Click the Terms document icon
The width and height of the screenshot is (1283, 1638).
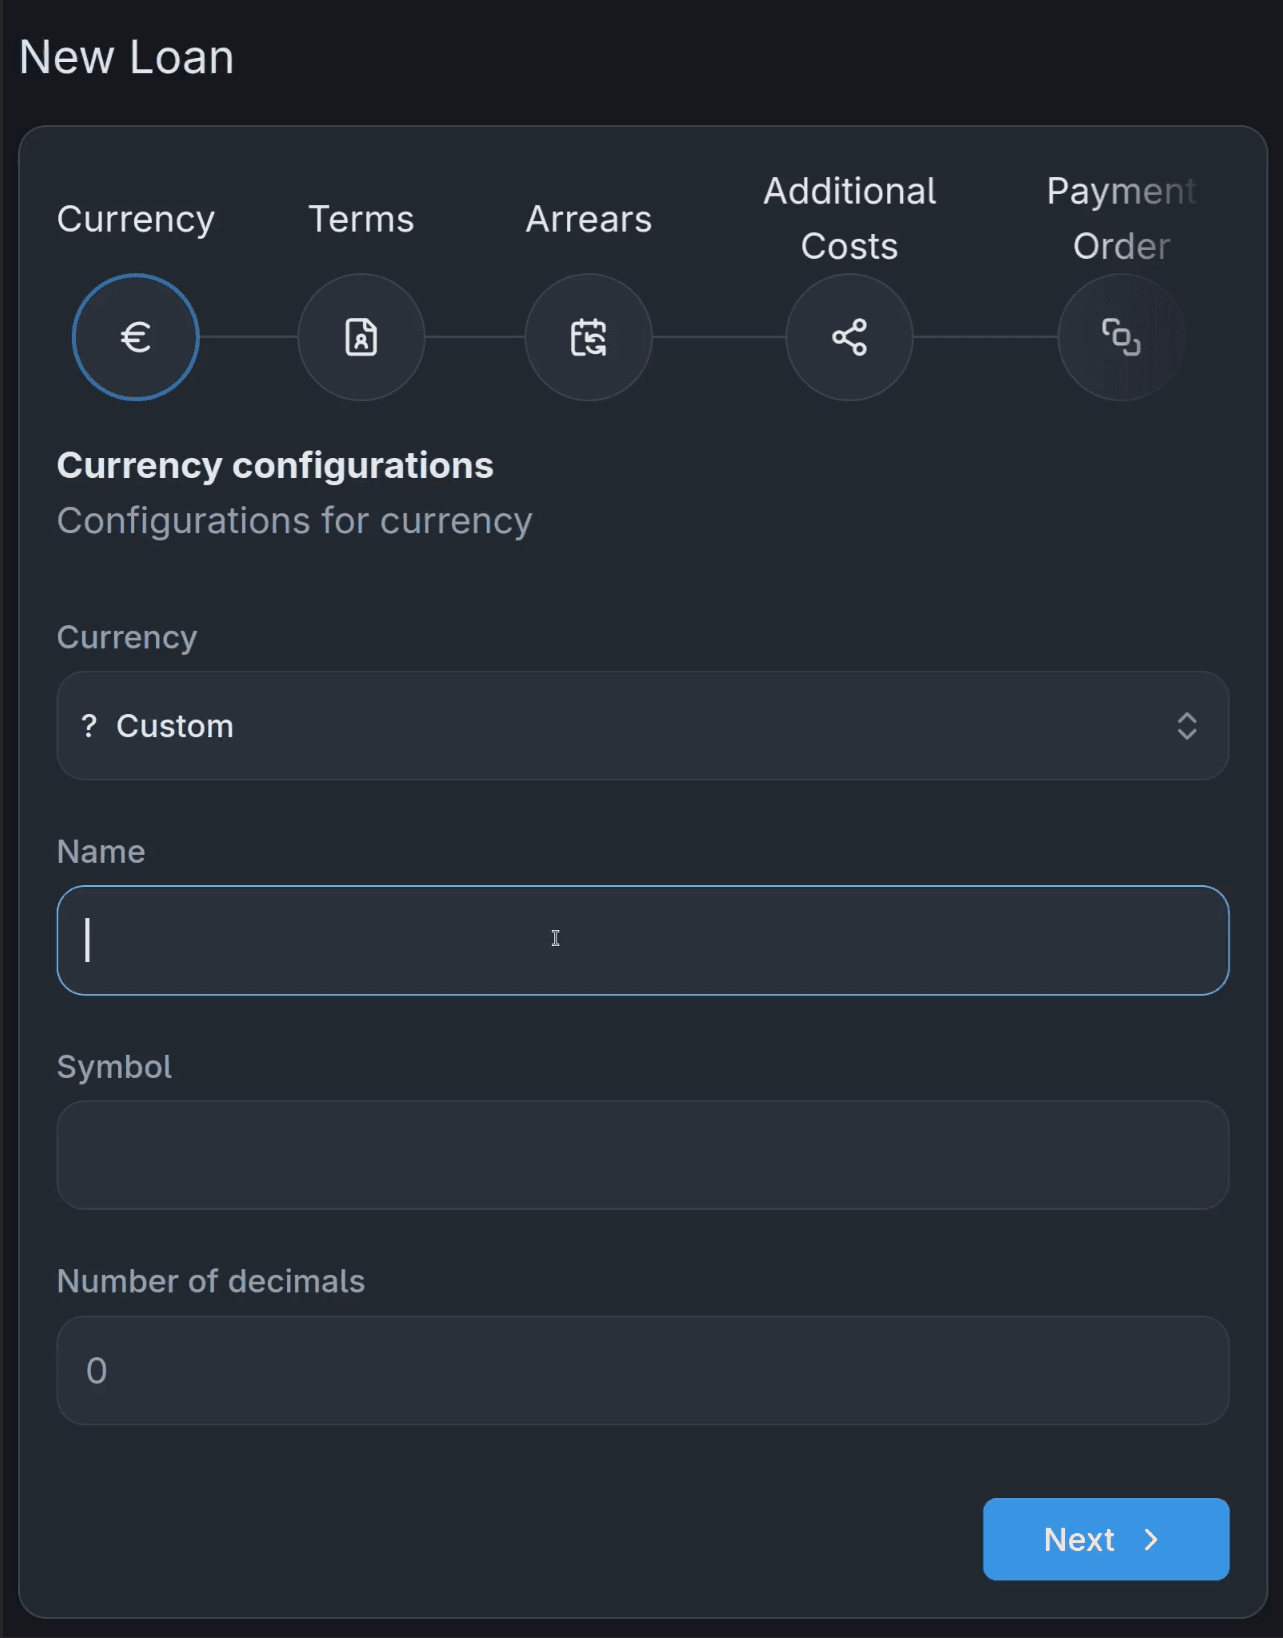tap(361, 337)
